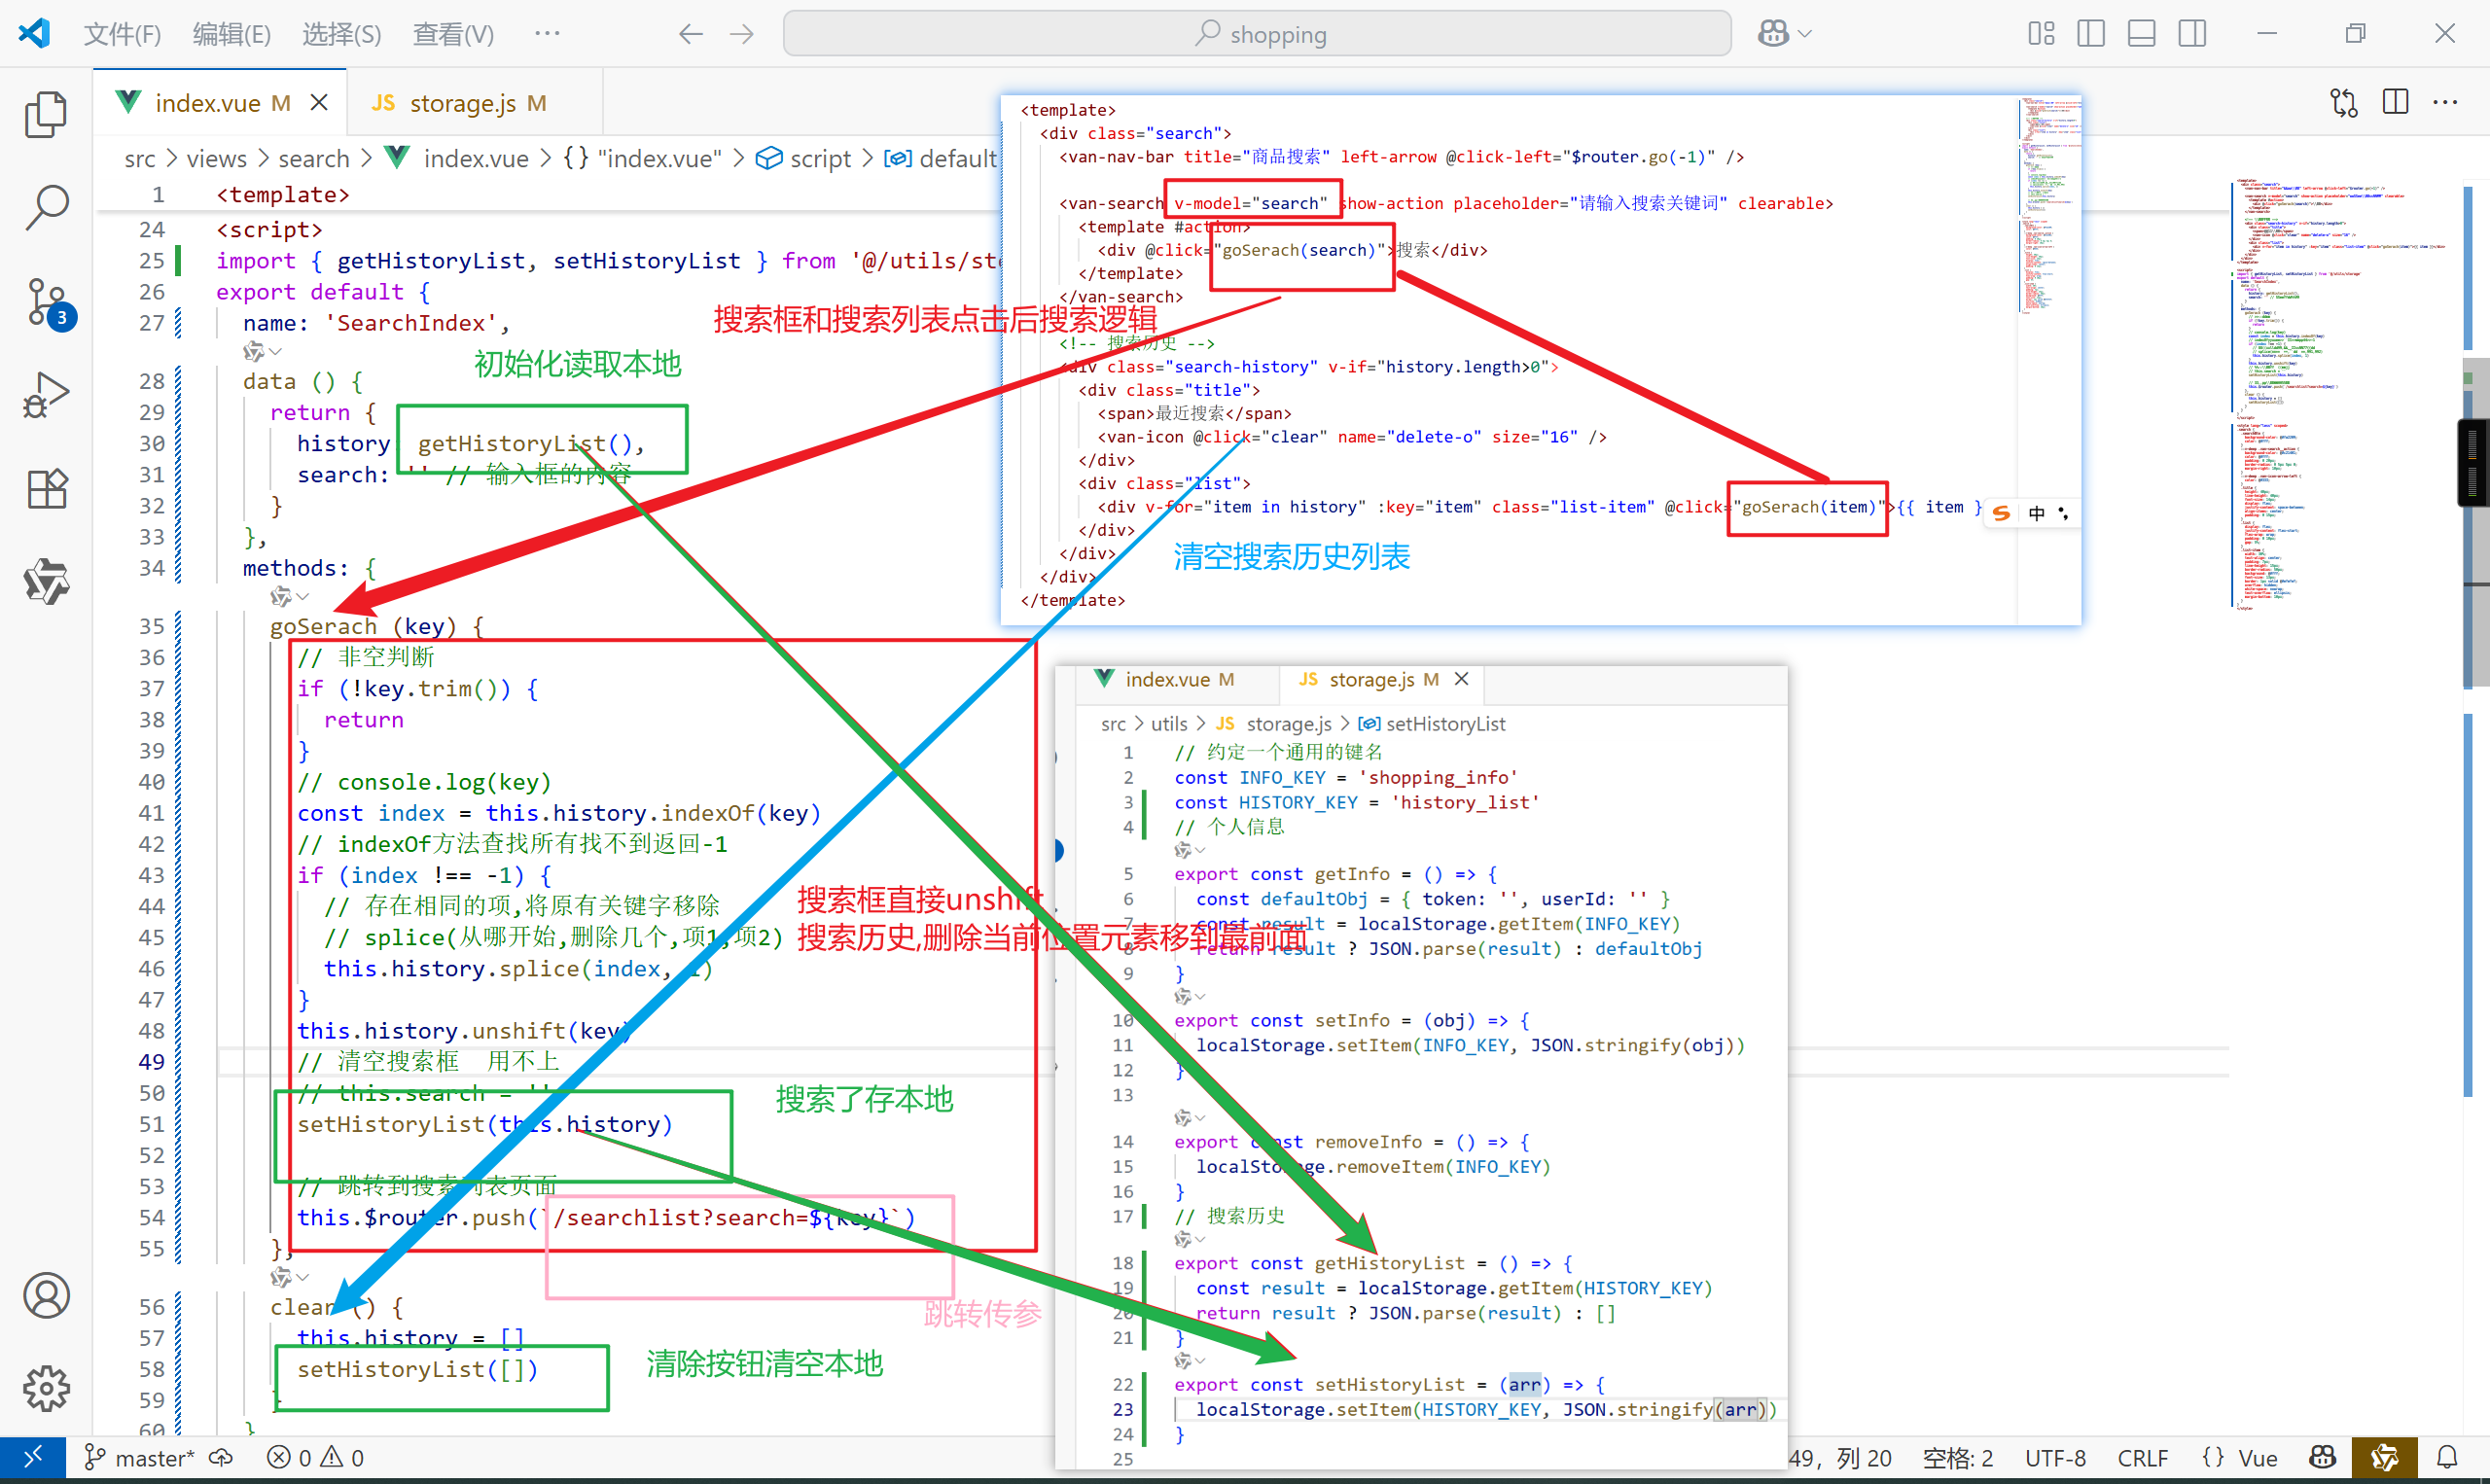Open the Explorer view in activity bar

coord(46,115)
